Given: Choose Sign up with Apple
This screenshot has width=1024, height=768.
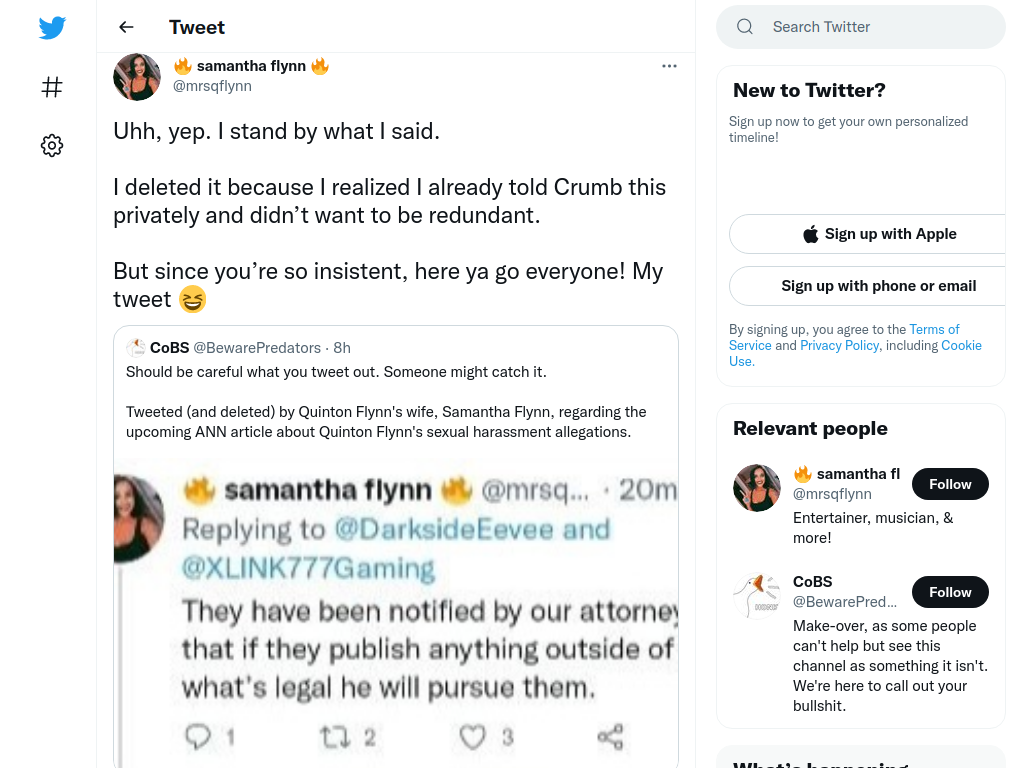Looking at the screenshot, I should tap(875, 234).
